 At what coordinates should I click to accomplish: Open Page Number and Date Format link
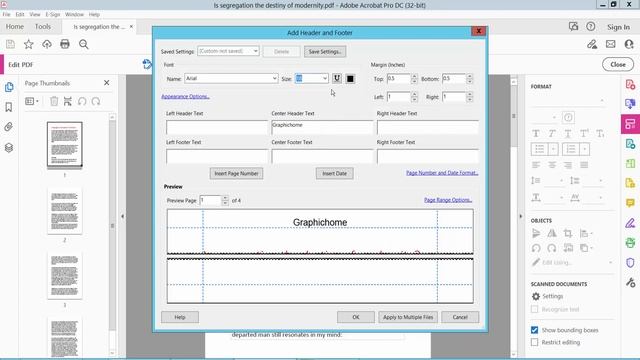[442, 173]
